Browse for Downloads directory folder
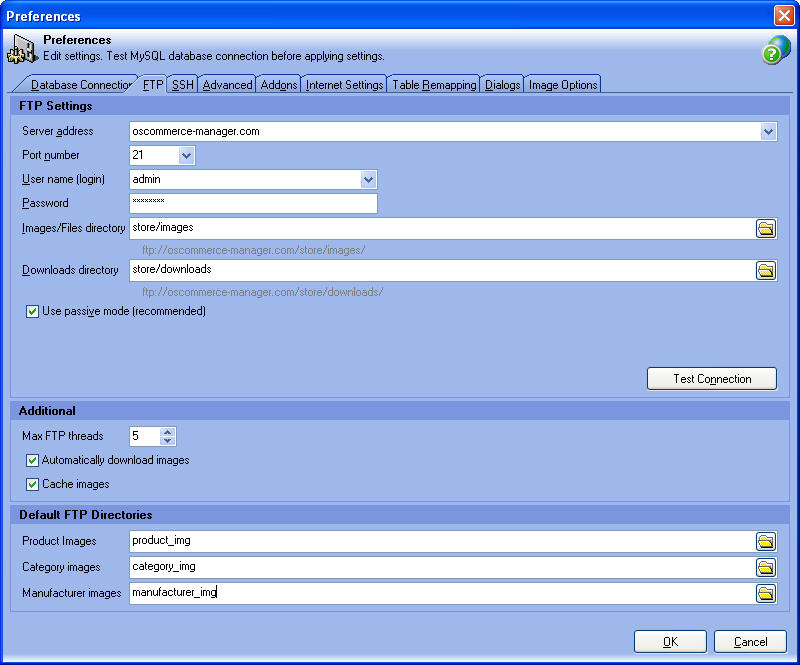800x665 pixels. tap(766, 271)
